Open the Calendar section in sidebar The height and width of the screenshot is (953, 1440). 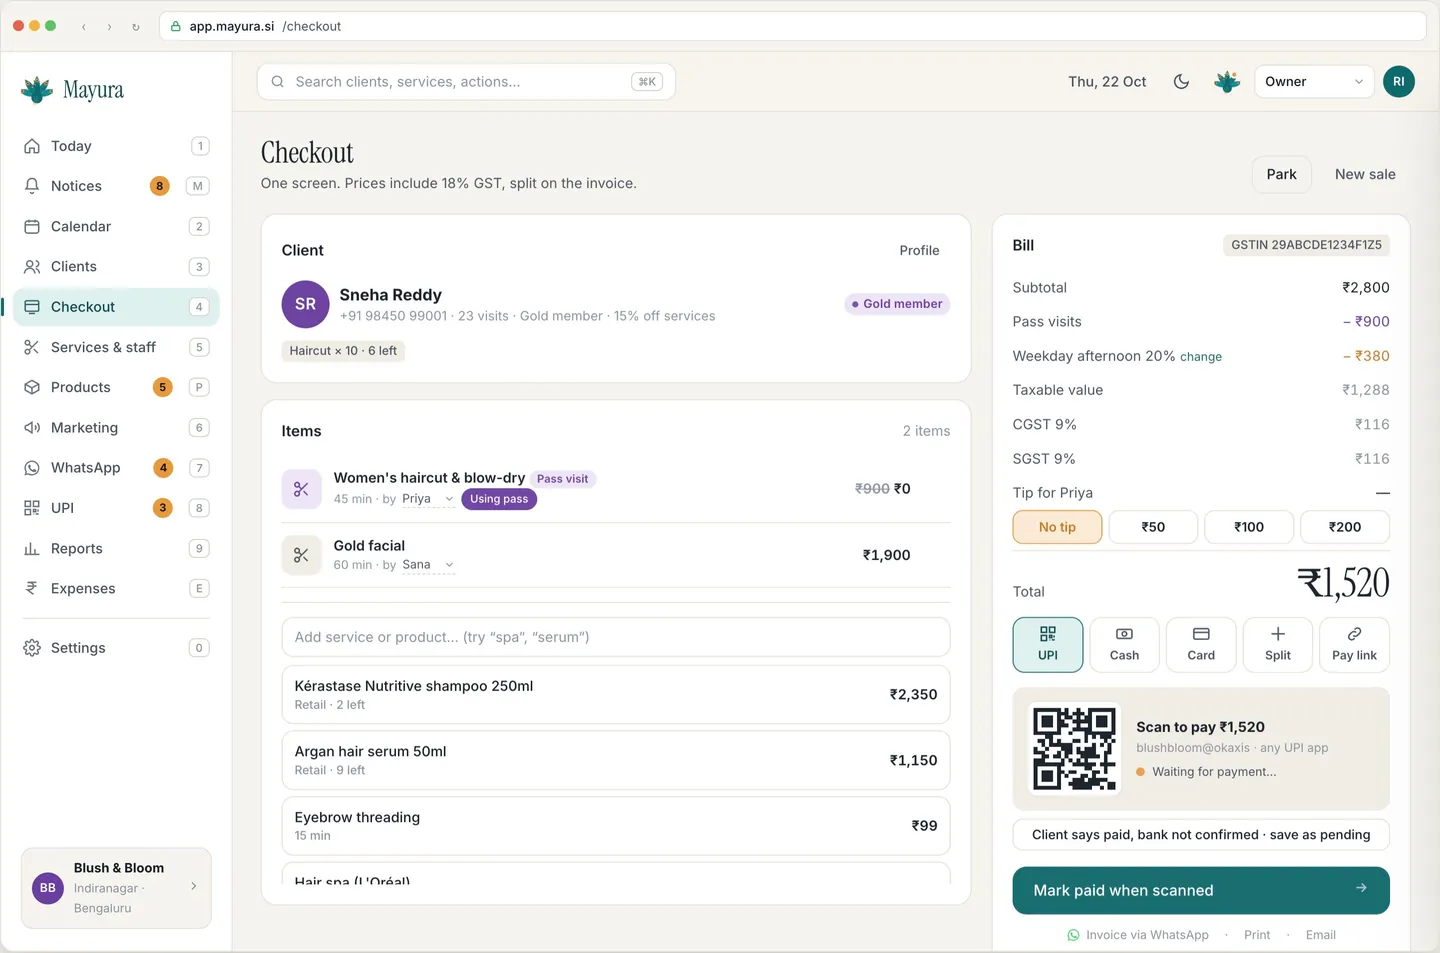click(116, 227)
